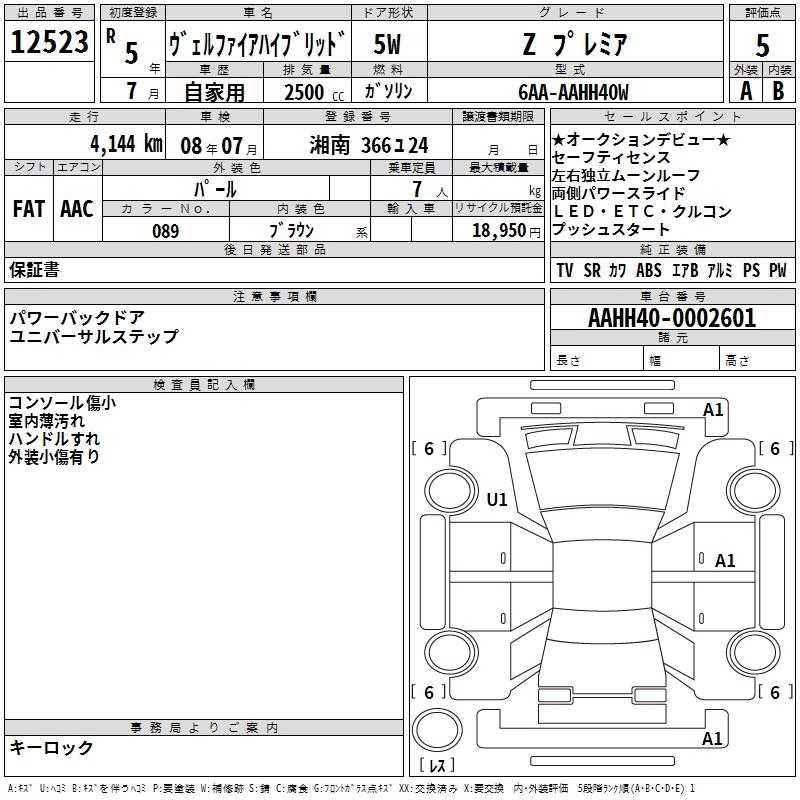Select grade text Z プレミア
The height and width of the screenshot is (800, 800).
575,44
